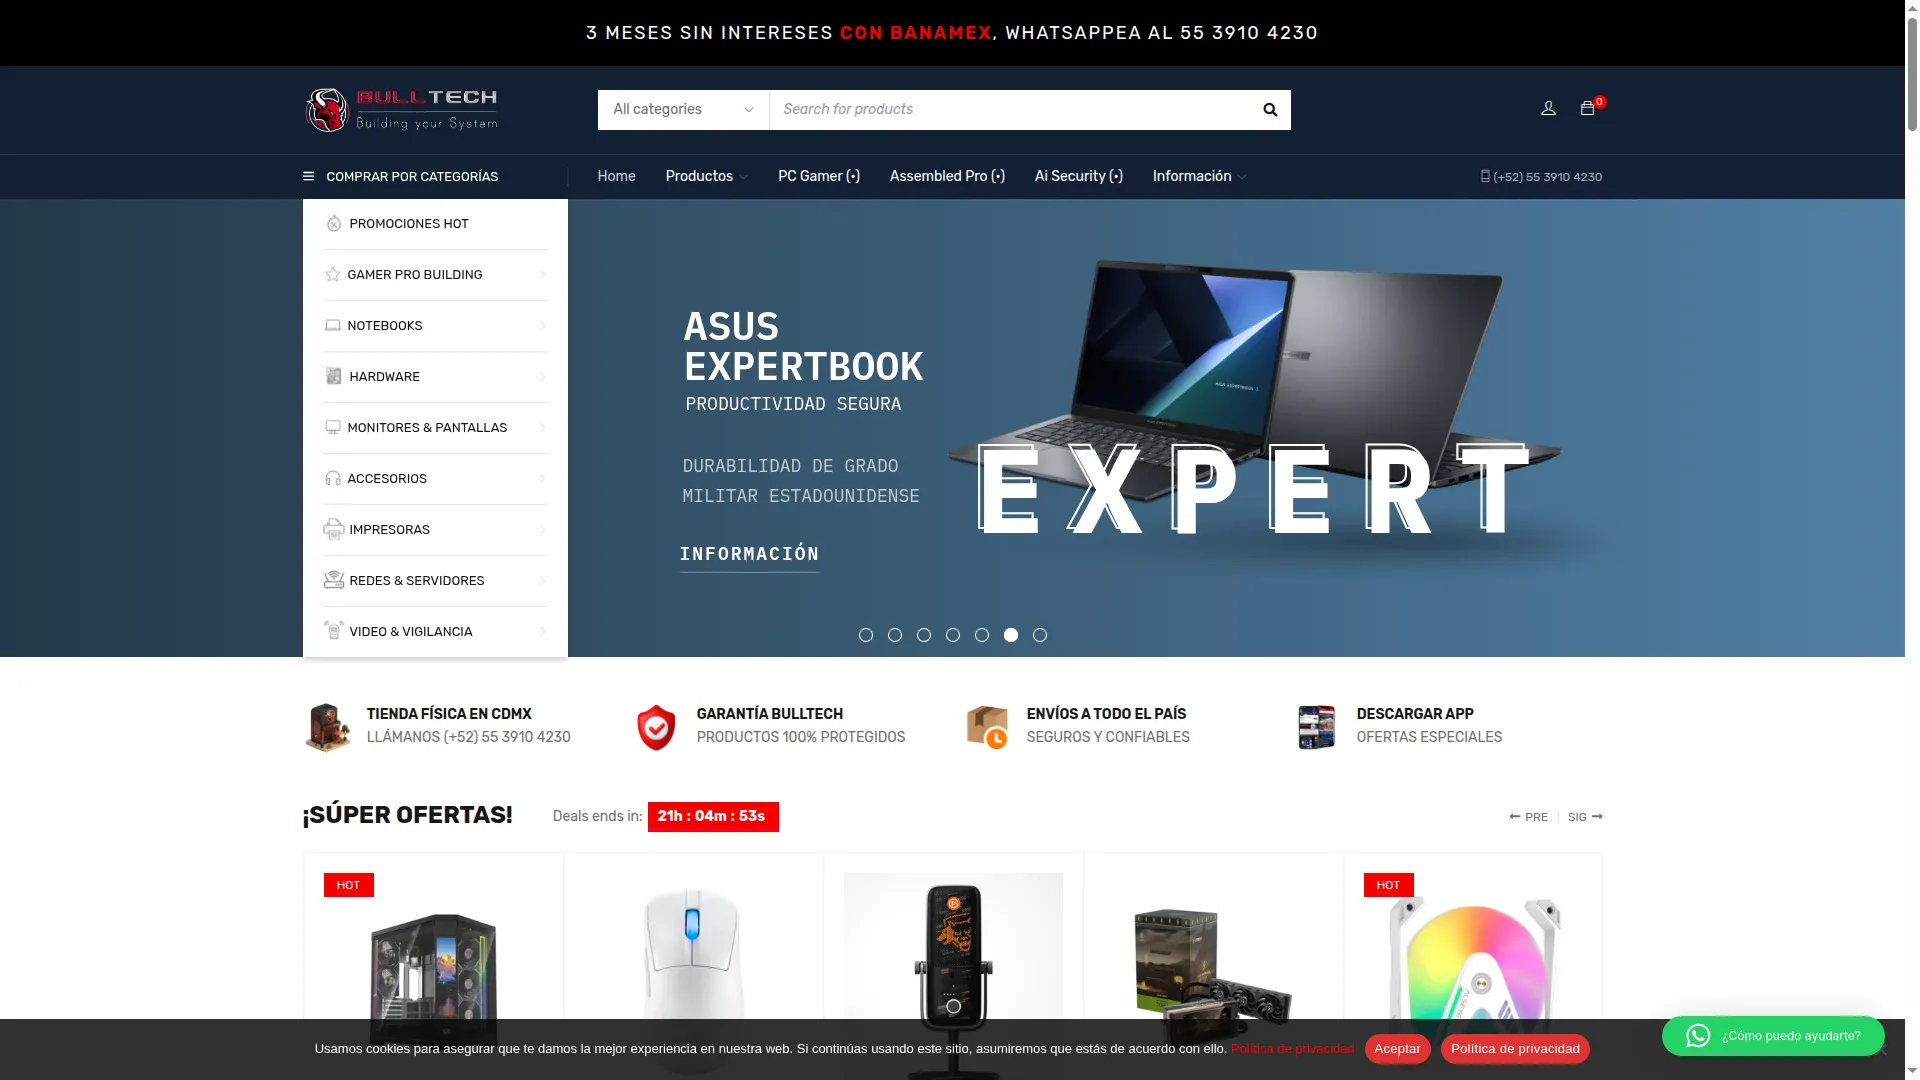Click the Deals countdown timer 21h : 04m : 53s
1920x1080 pixels.
[712, 817]
